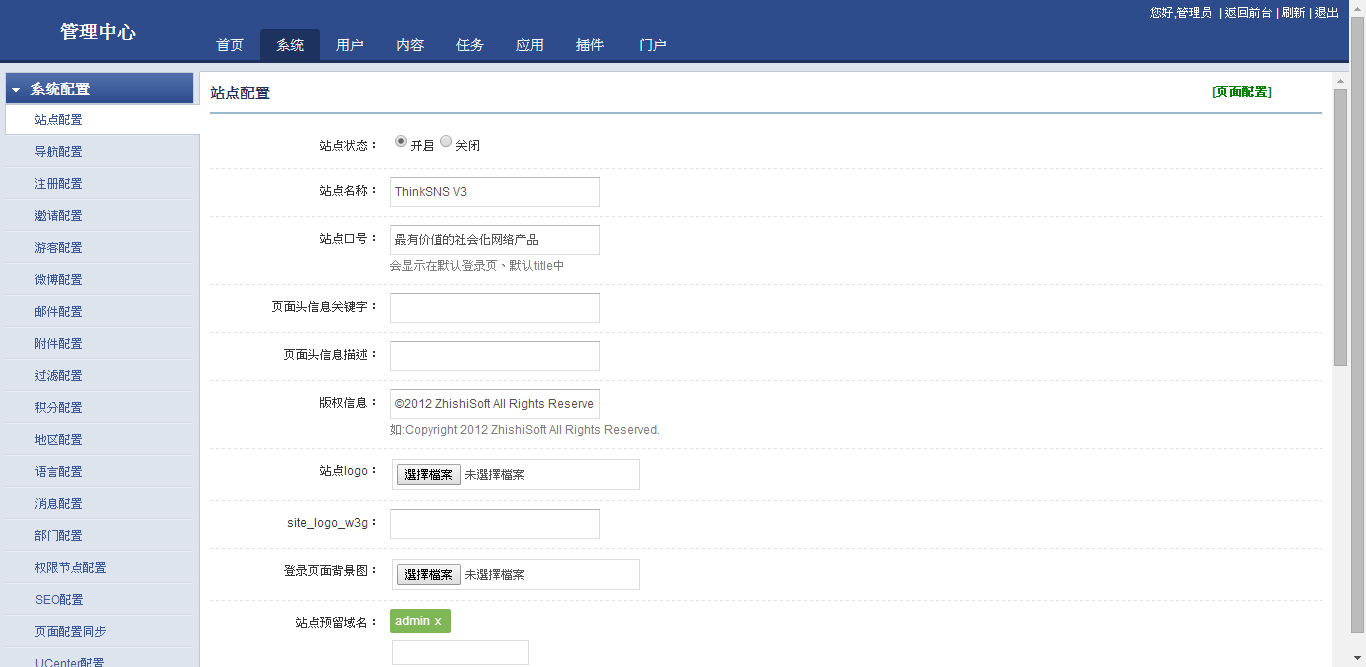1366x667 pixels.
Task: Focus the 页面头信息关键字 input field
Action: coord(494,308)
